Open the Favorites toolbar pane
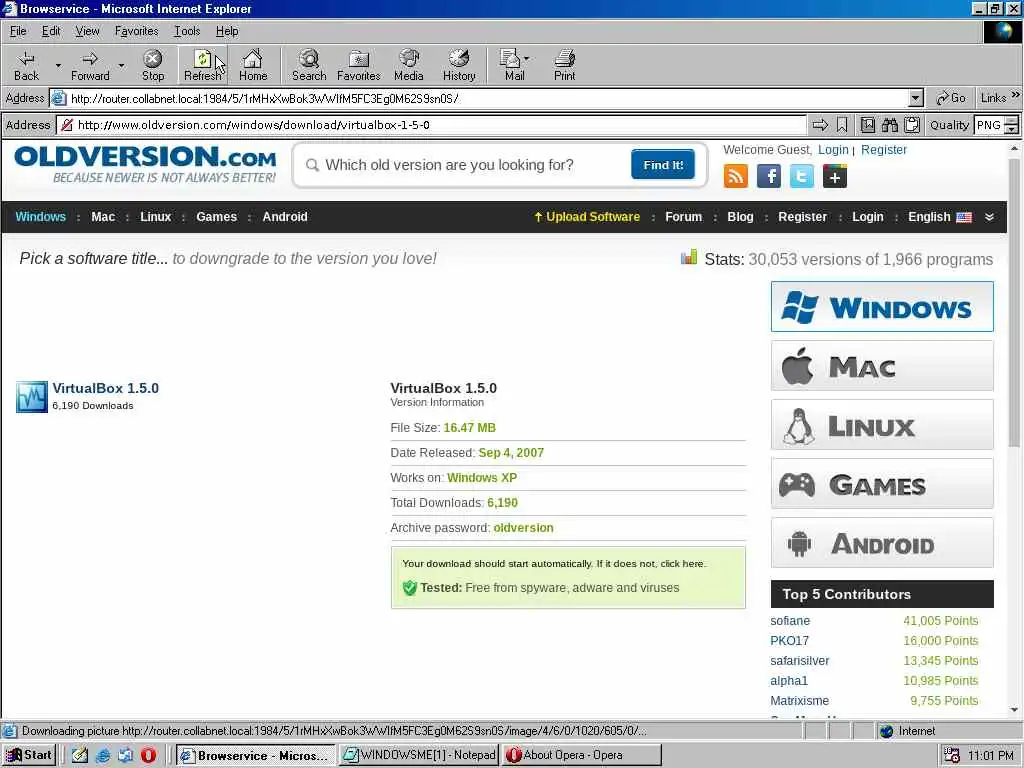The image size is (1024, 768). point(359,65)
